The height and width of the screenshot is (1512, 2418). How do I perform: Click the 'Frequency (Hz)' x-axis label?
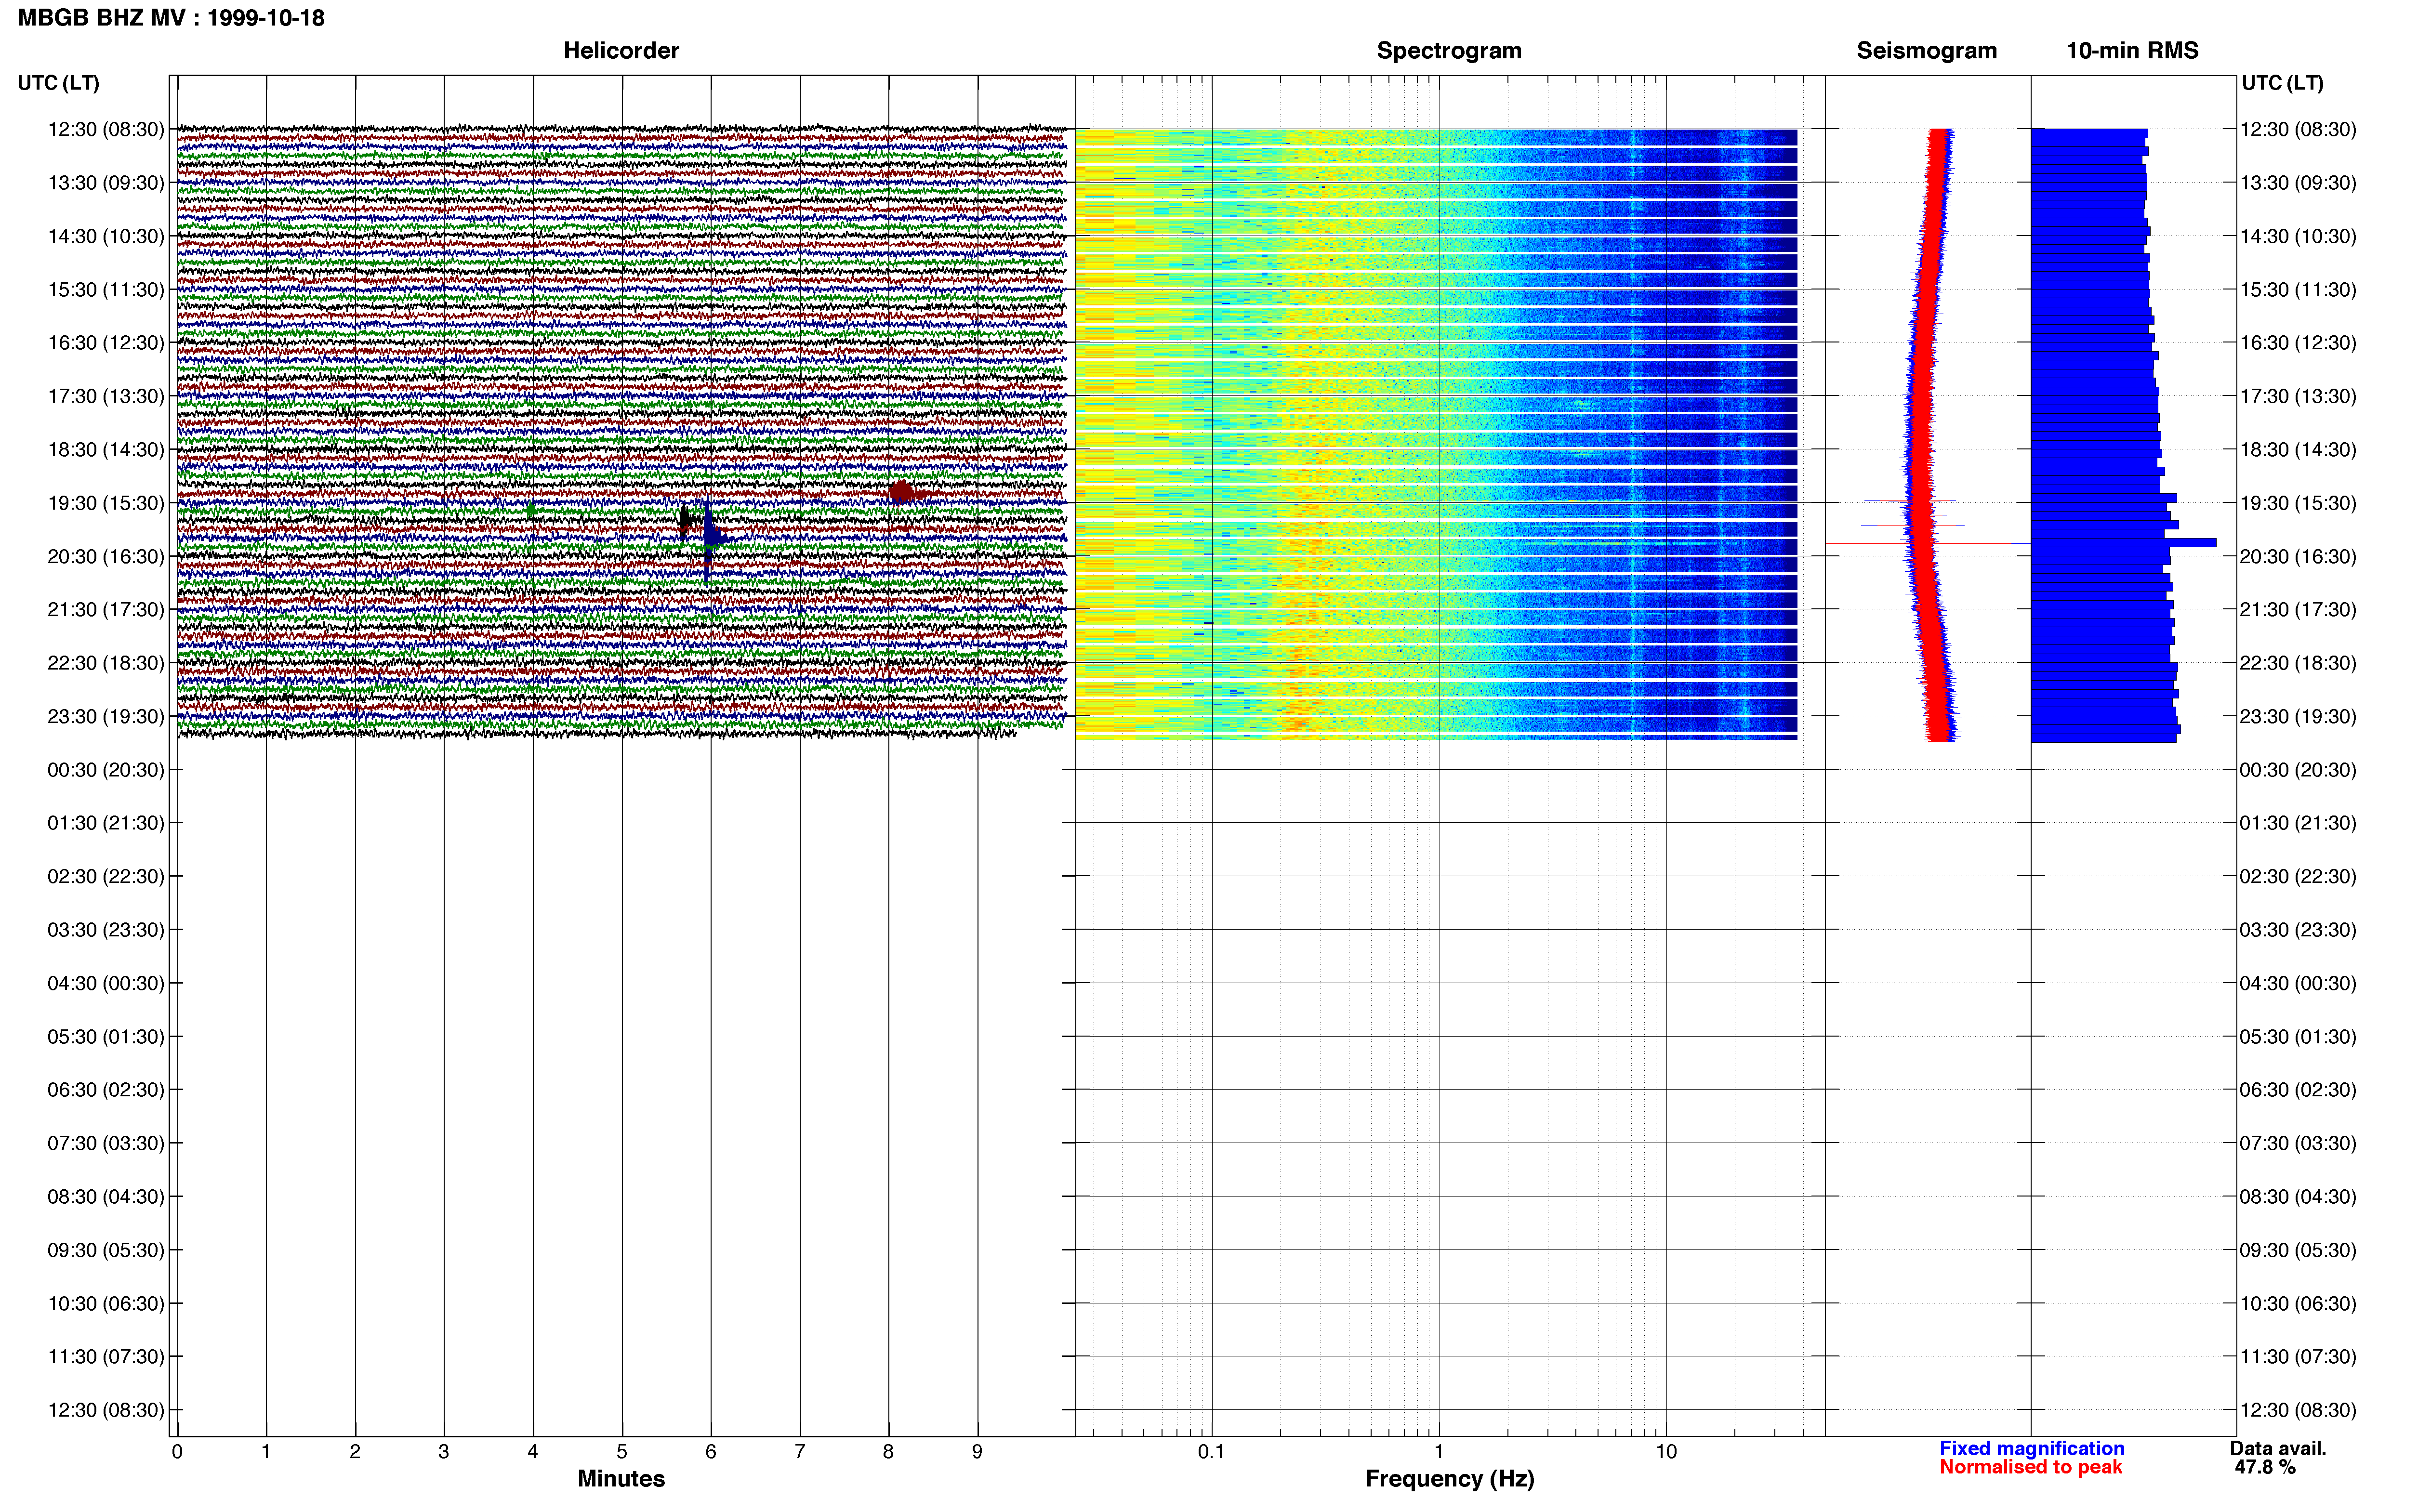click(x=1449, y=1479)
